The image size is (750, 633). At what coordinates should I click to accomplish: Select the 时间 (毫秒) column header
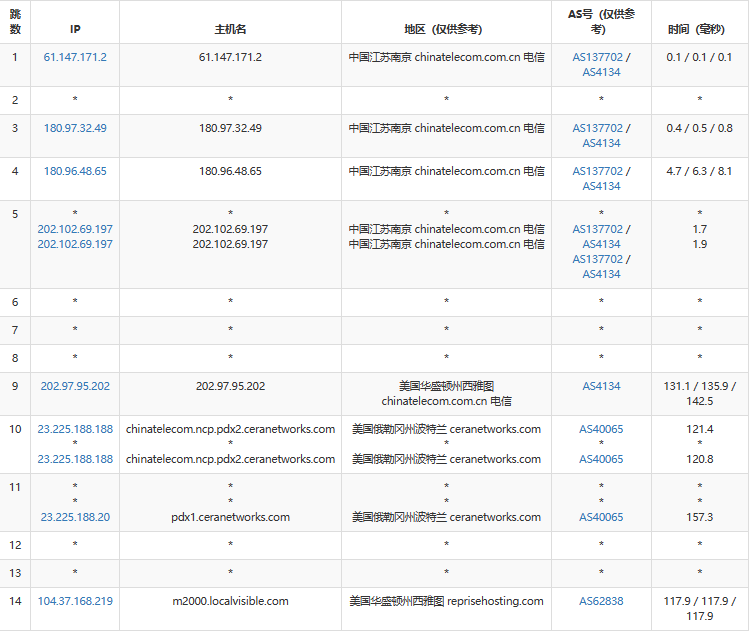click(700, 22)
